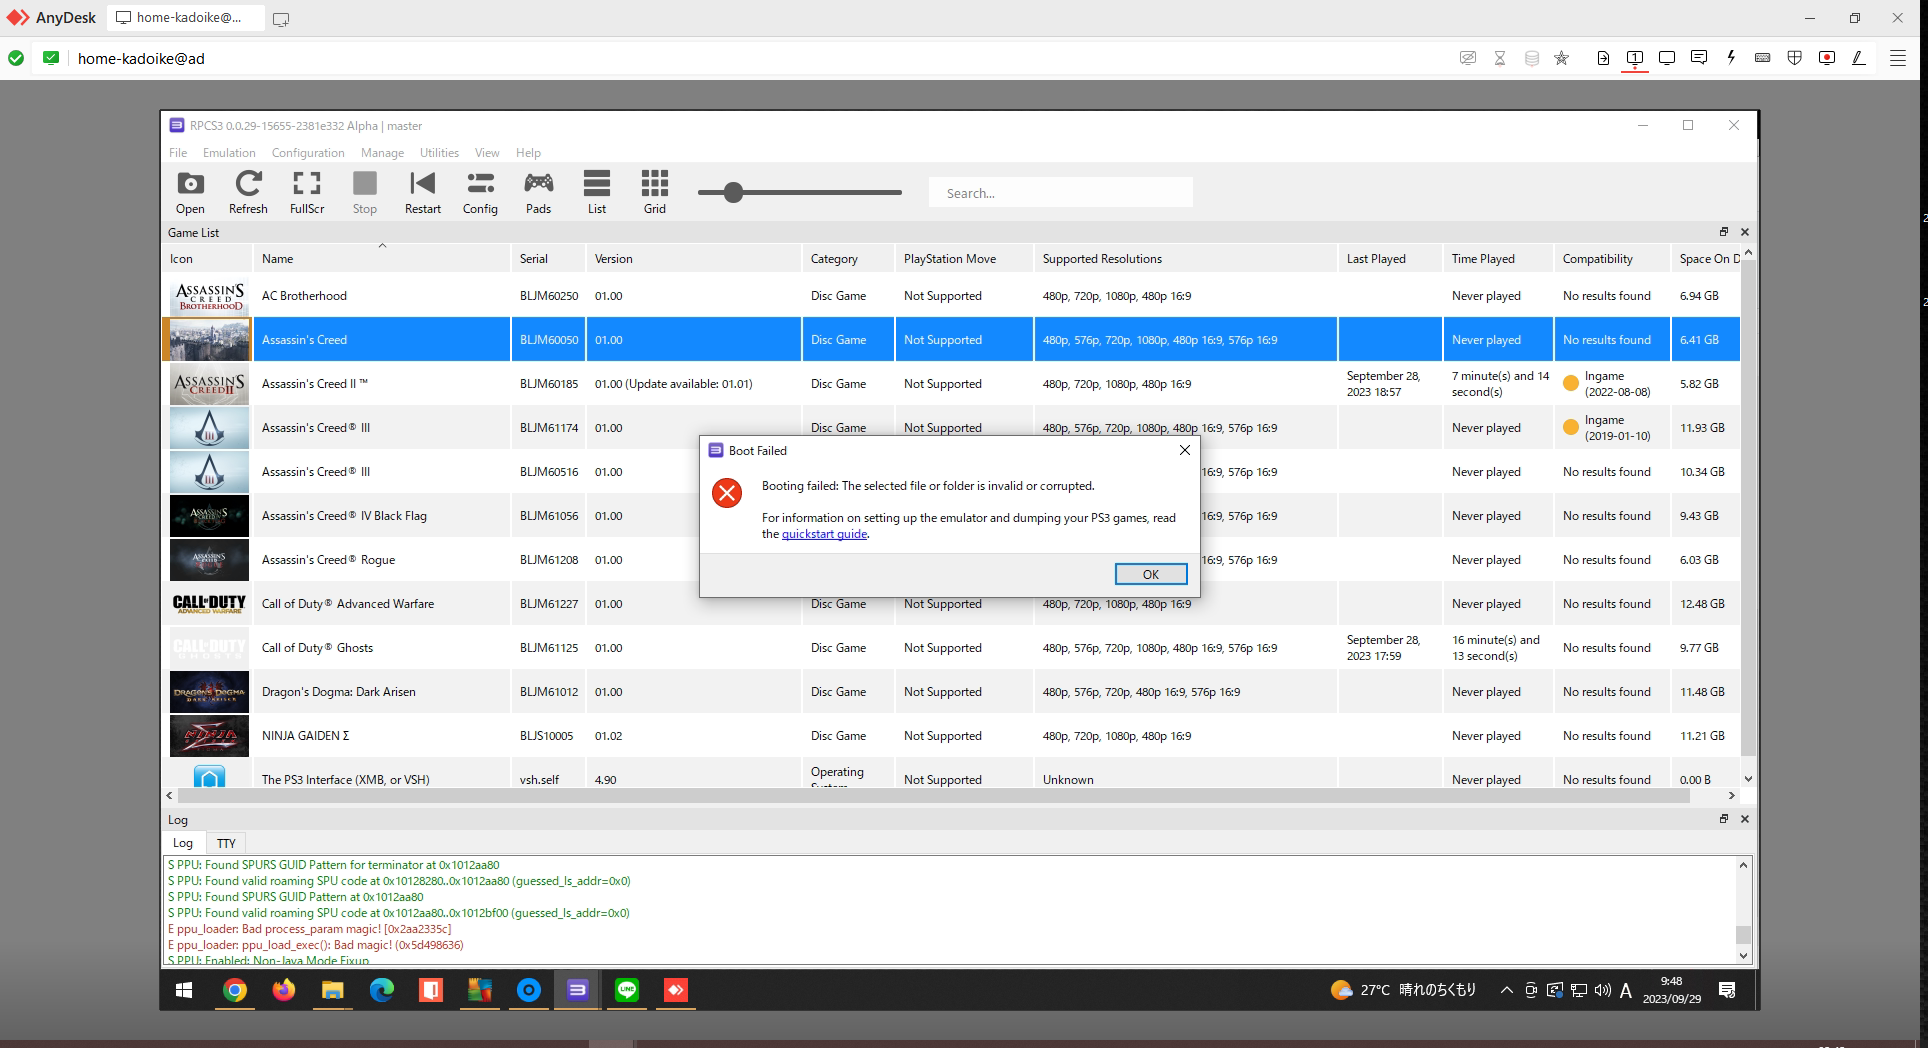Select Assassin's Creed IV Black Flag

tap(345, 515)
